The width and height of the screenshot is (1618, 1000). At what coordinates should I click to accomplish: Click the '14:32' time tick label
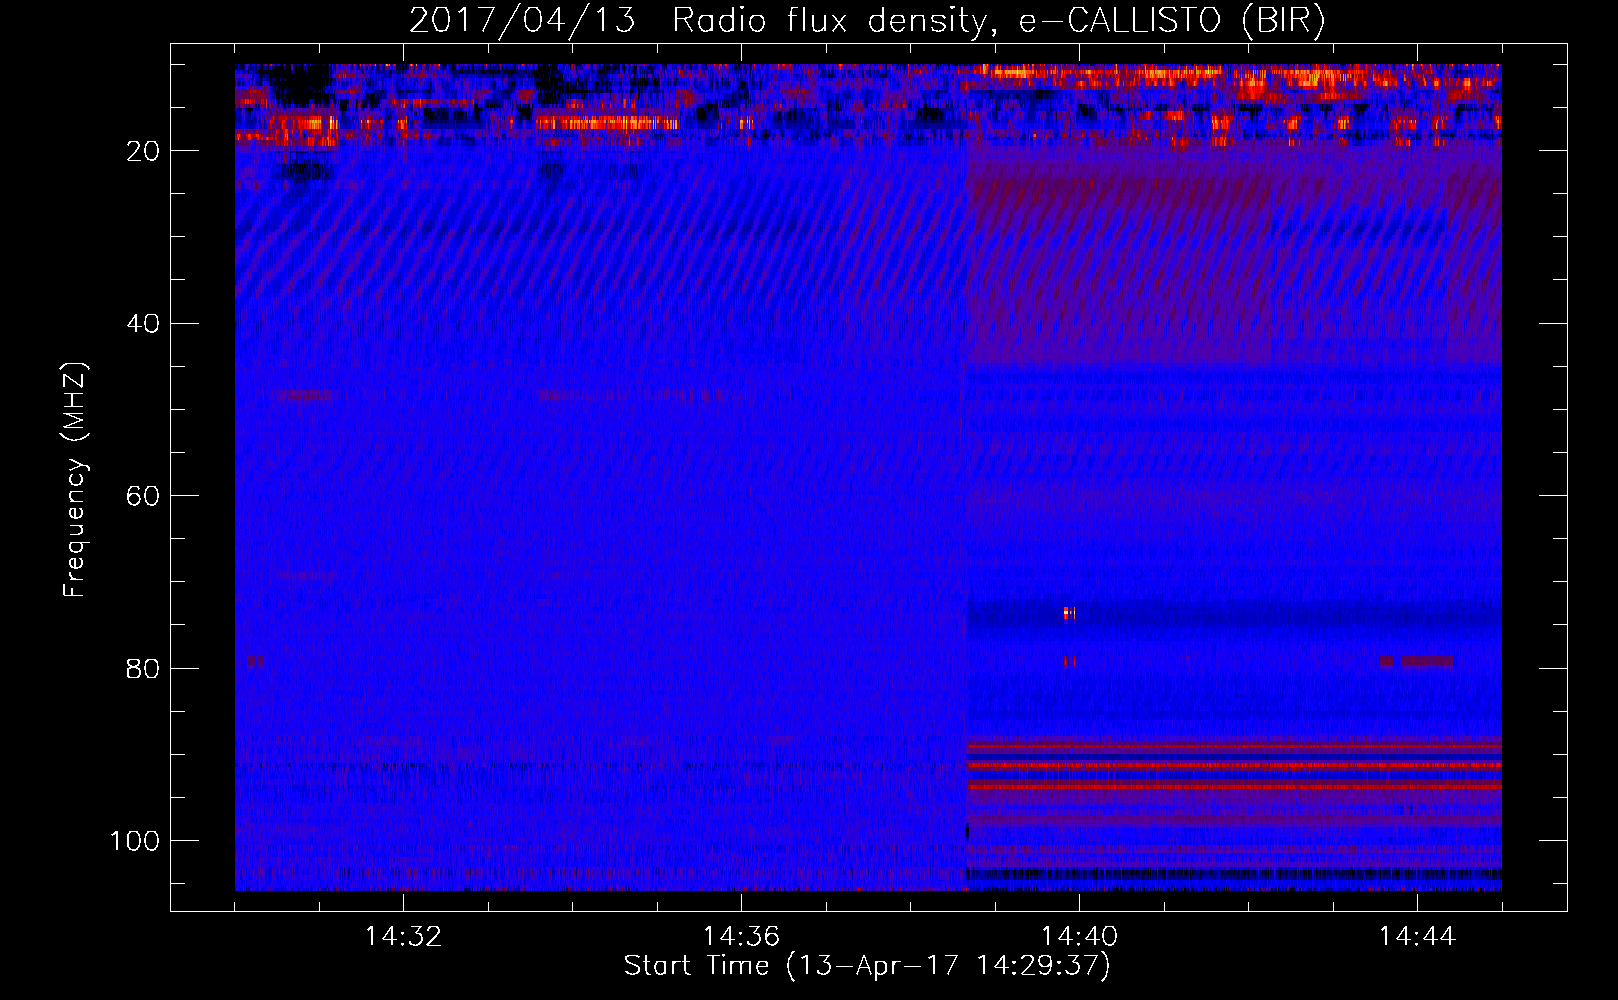point(403,937)
